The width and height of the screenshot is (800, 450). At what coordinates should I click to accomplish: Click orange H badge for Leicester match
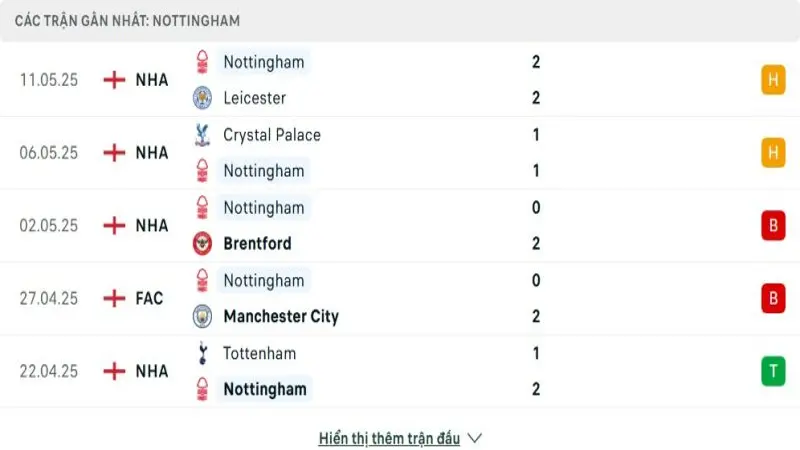772,80
